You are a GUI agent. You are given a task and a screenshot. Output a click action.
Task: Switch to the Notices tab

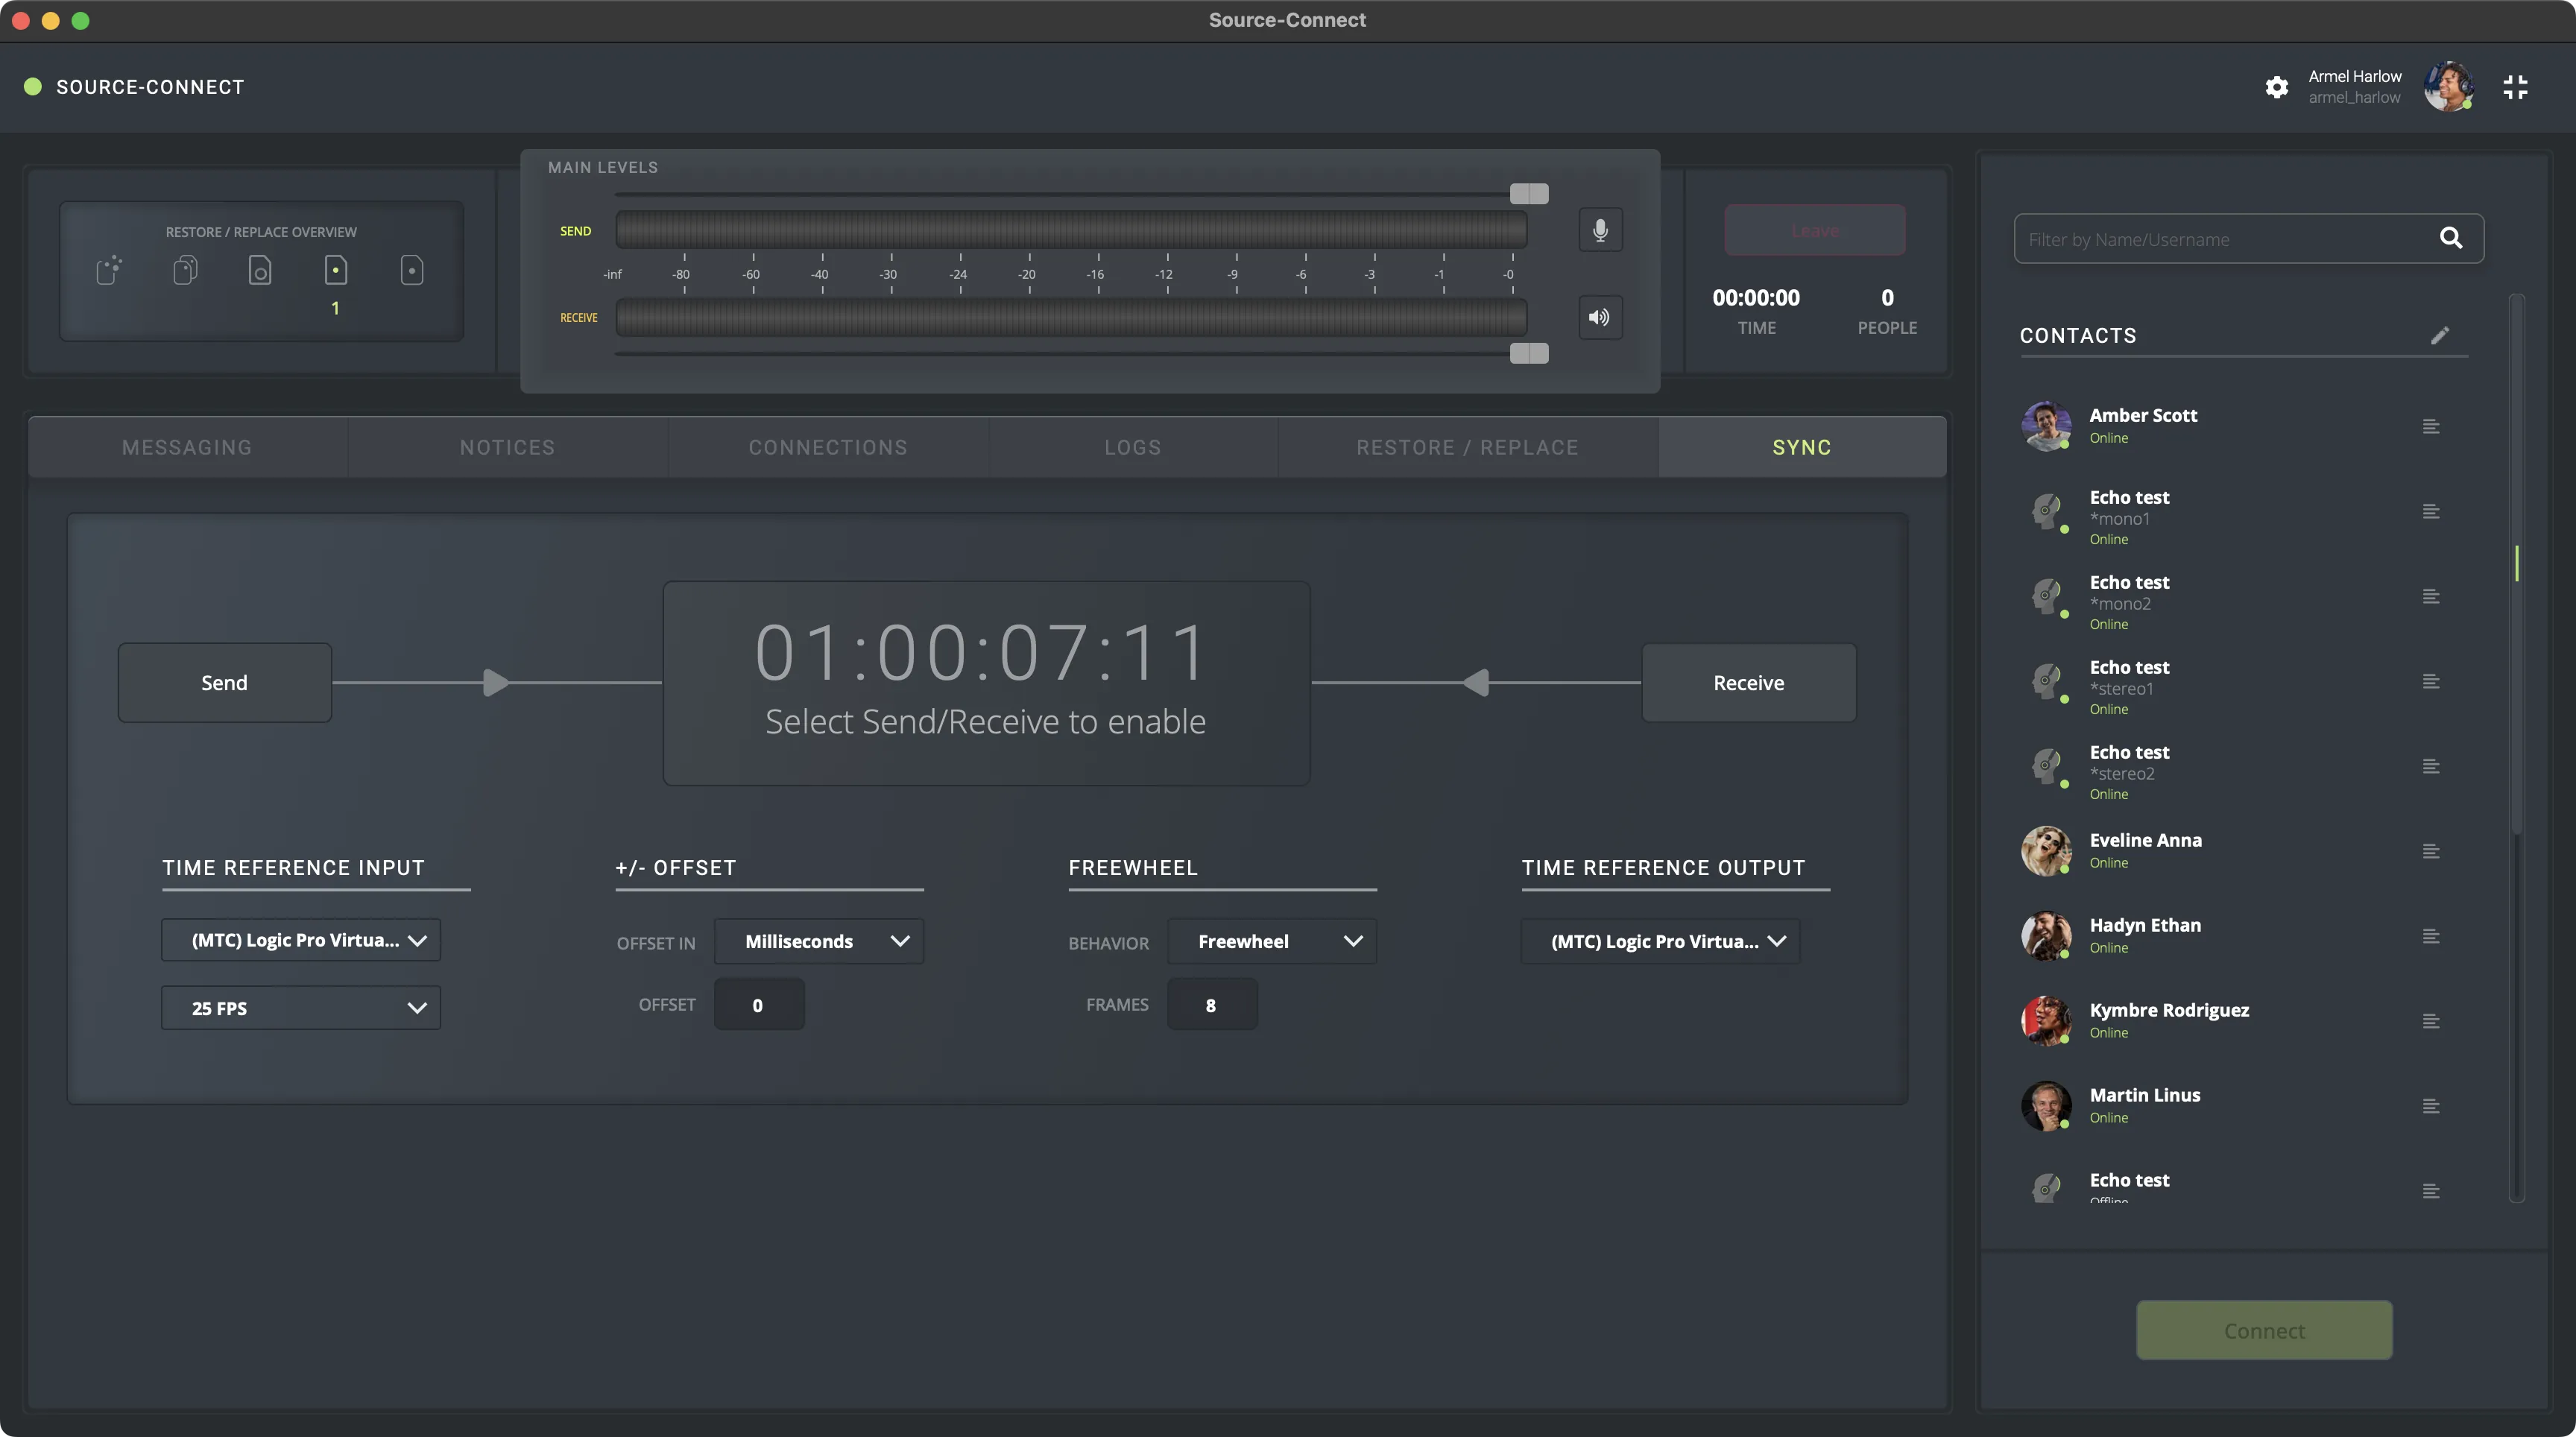coord(507,447)
